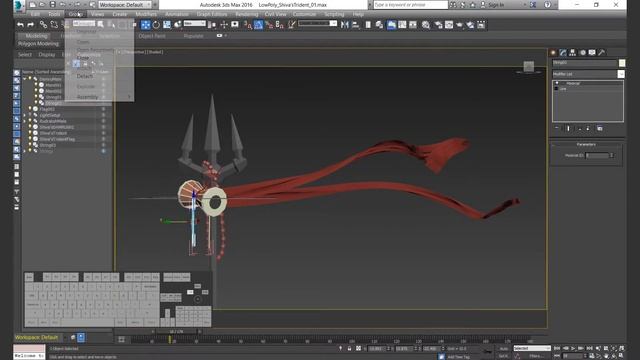The image size is (640, 360).
Task: Click Undo in the main toolbar
Action: (x=20, y=25)
